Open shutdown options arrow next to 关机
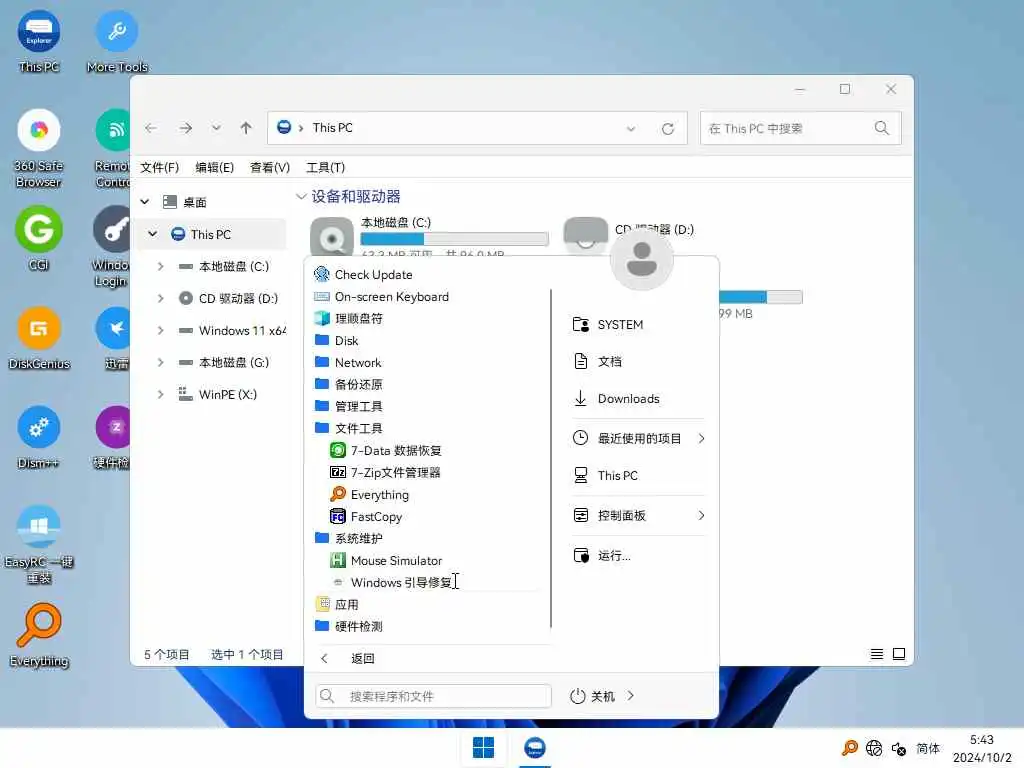 [x=630, y=696]
